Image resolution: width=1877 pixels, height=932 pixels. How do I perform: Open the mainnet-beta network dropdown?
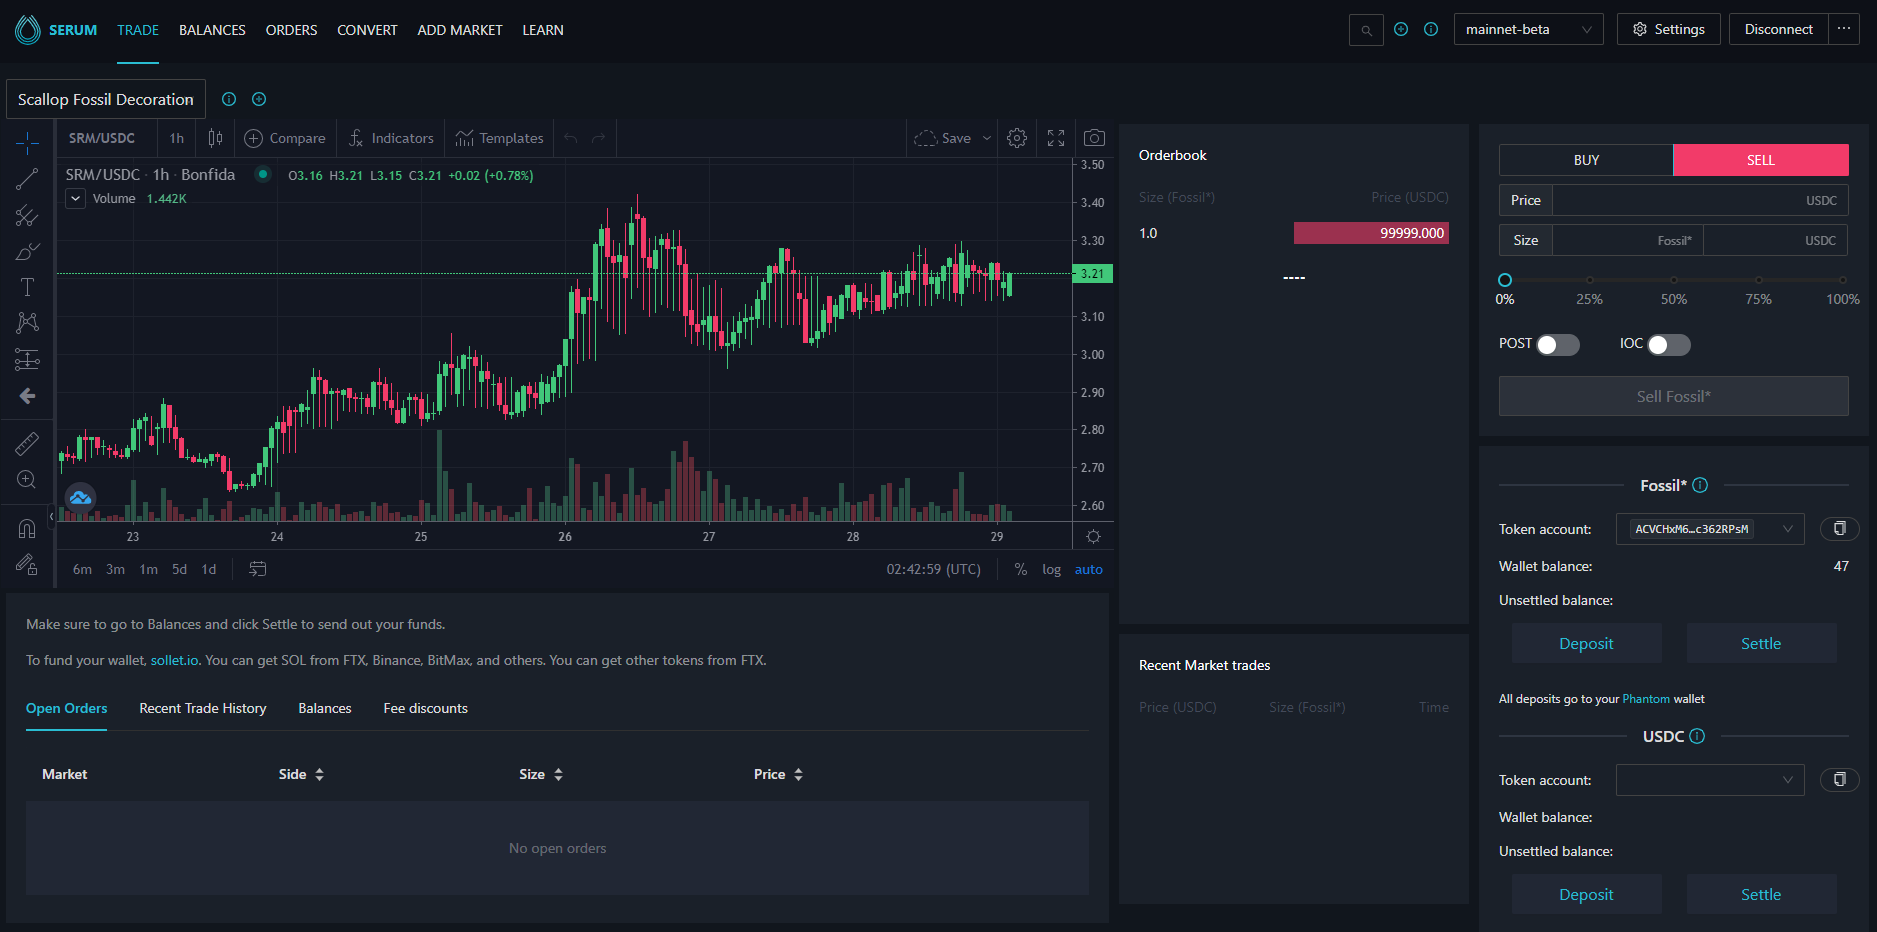1528,29
